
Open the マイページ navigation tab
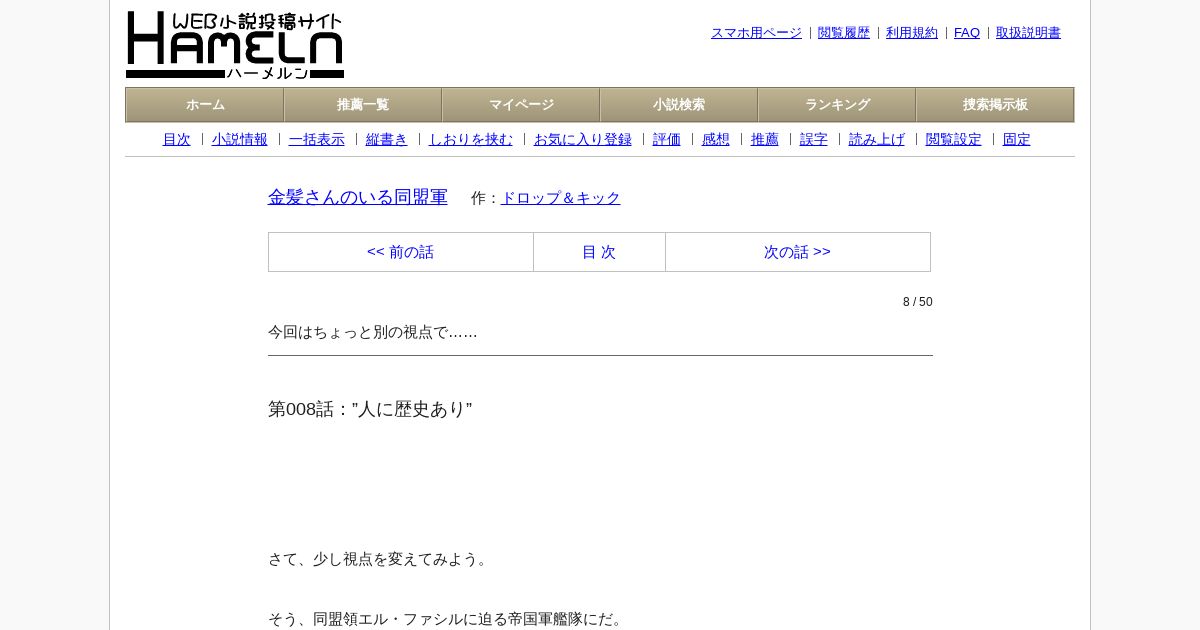(x=521, y=105)
